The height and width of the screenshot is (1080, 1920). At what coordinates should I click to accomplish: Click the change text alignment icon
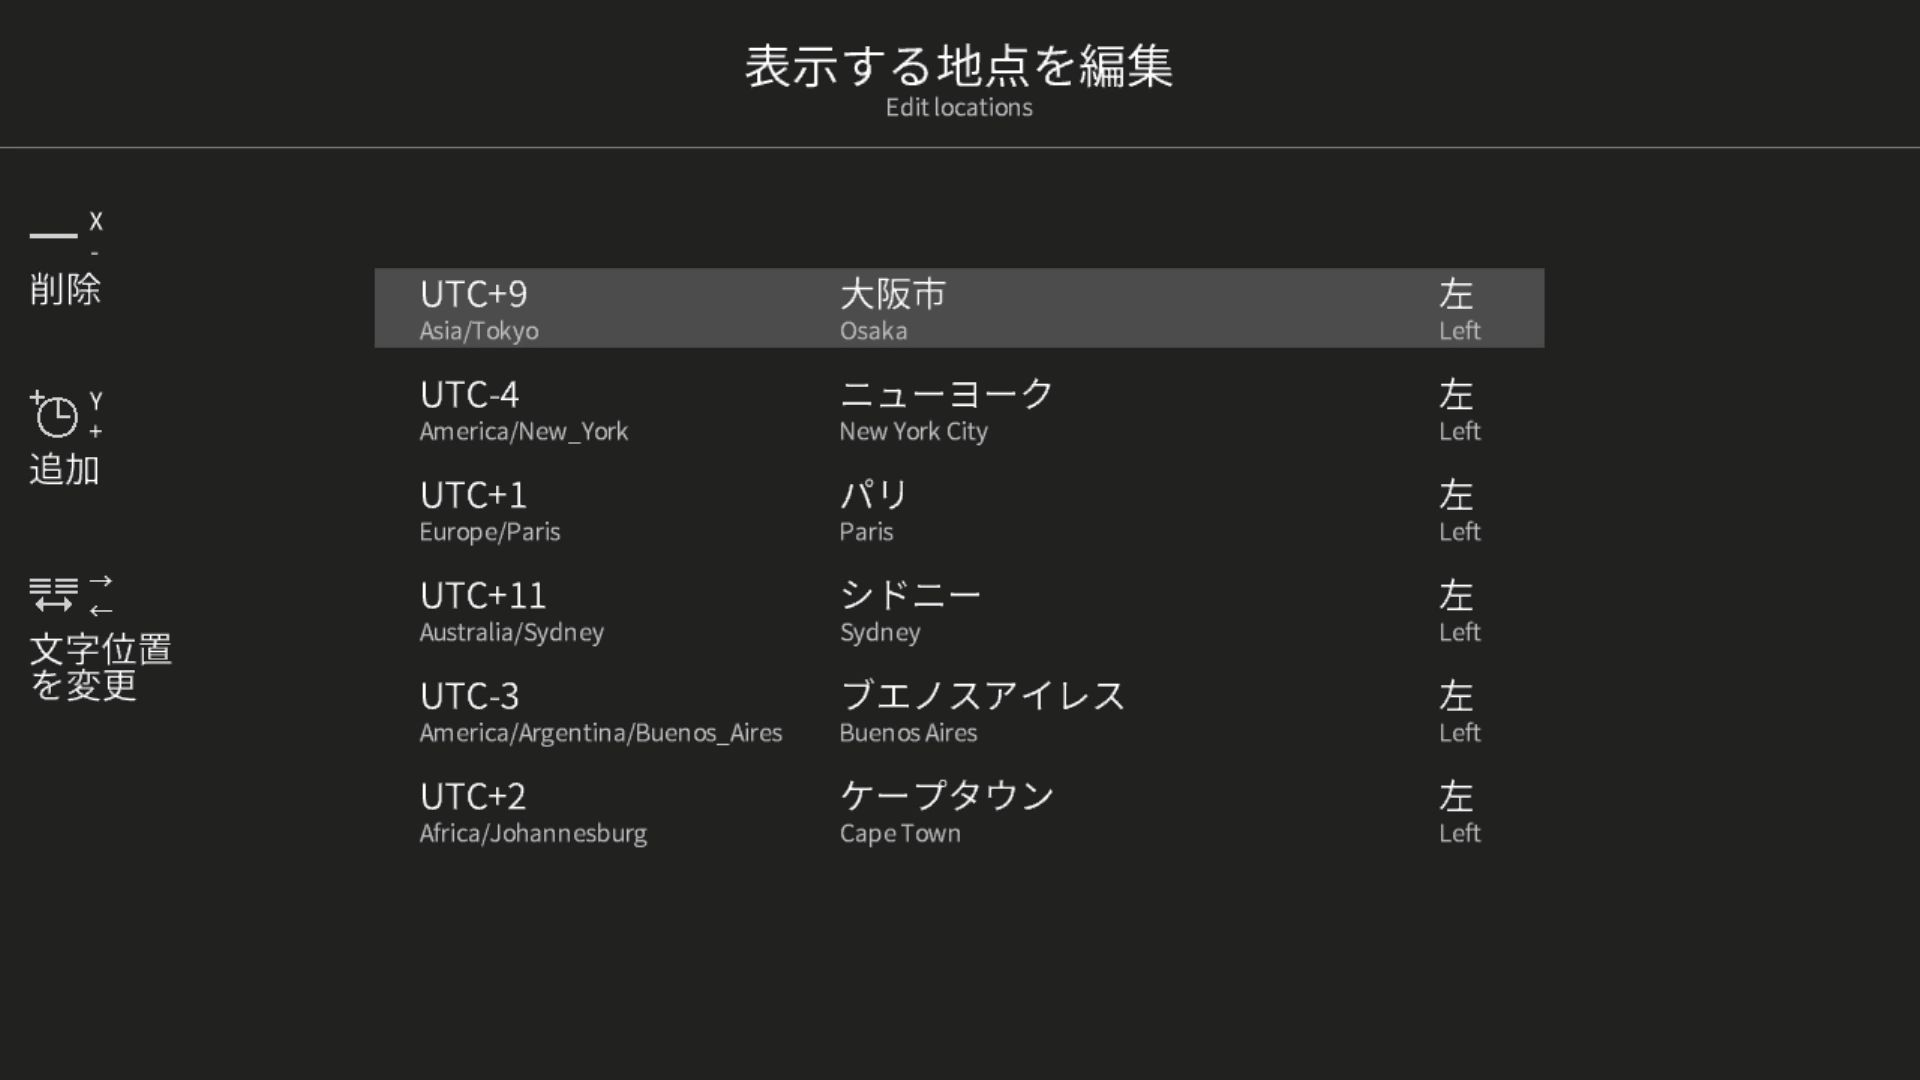tap(54, 594)
